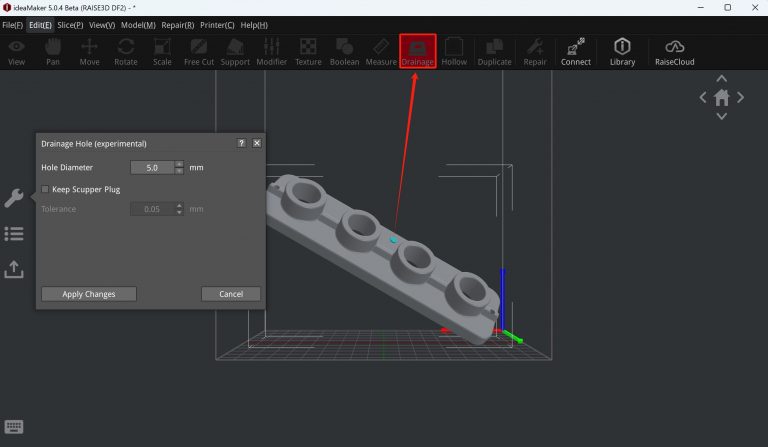
Task: Select the Scale tool
Action: (x=162, y=52)
